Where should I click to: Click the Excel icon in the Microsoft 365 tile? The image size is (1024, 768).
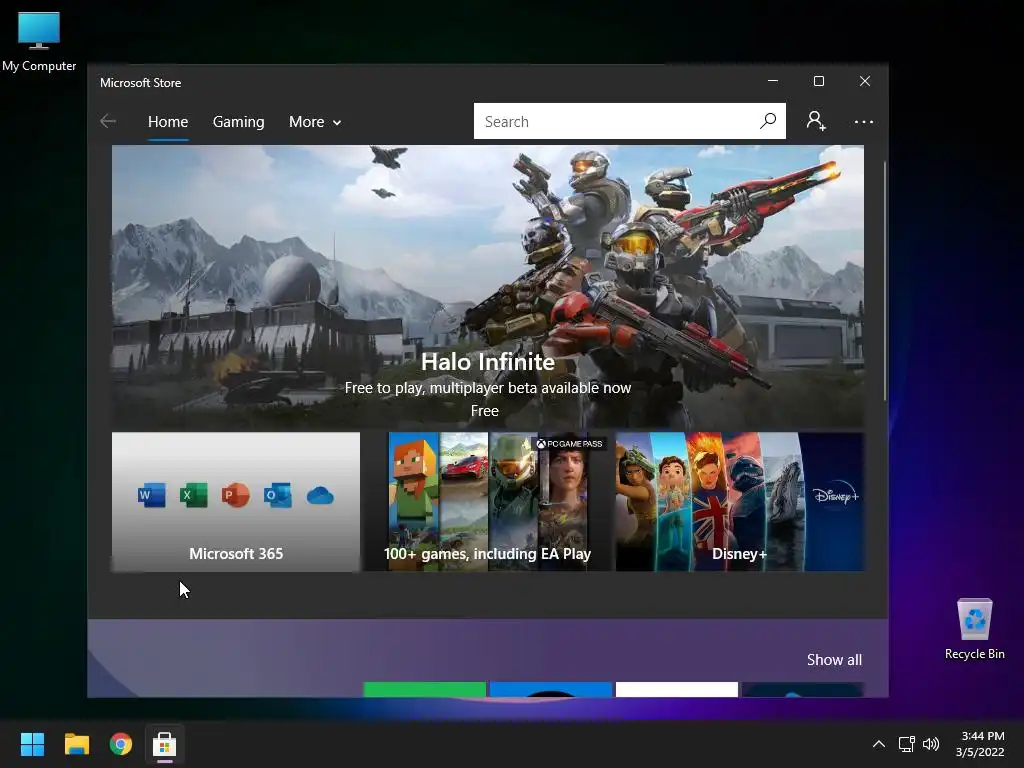click(194, 495)
